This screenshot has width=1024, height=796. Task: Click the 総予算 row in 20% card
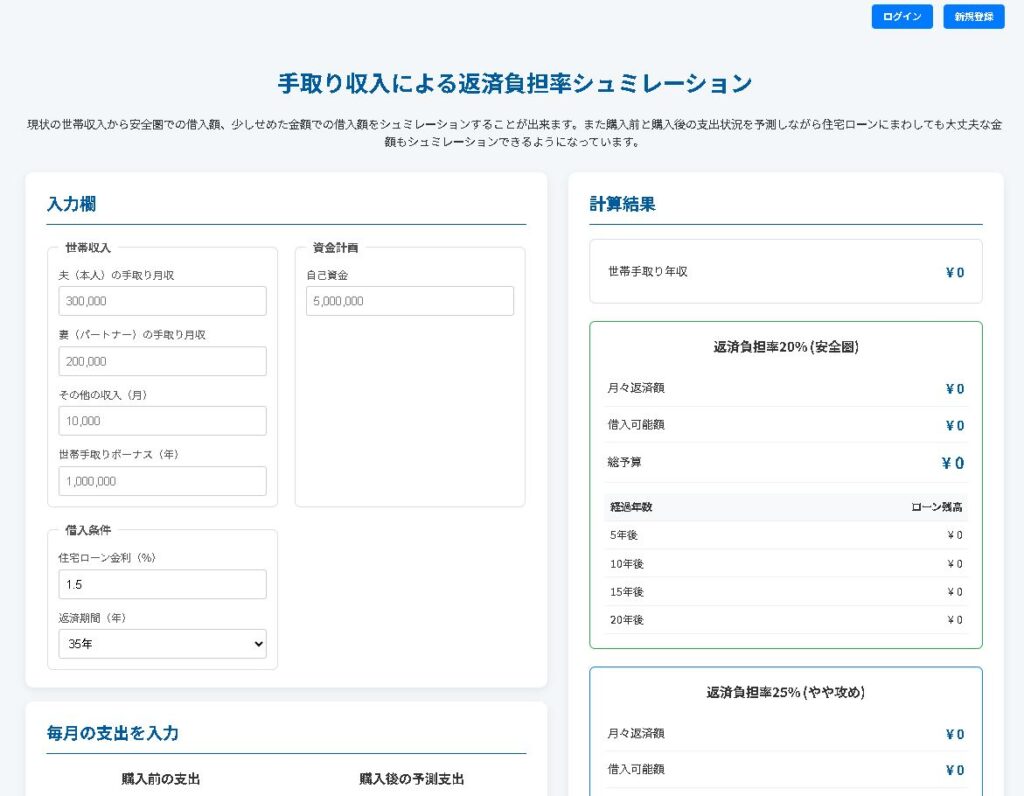[x=785, y=463]
